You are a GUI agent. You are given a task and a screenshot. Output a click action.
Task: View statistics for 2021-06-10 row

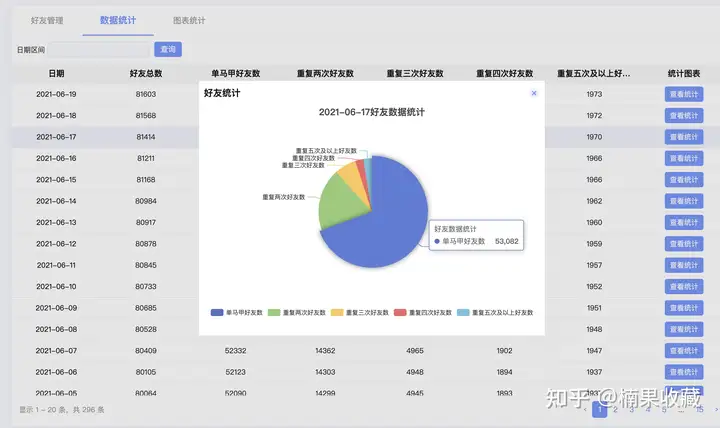pyautogui.click(x=684, y=287)
